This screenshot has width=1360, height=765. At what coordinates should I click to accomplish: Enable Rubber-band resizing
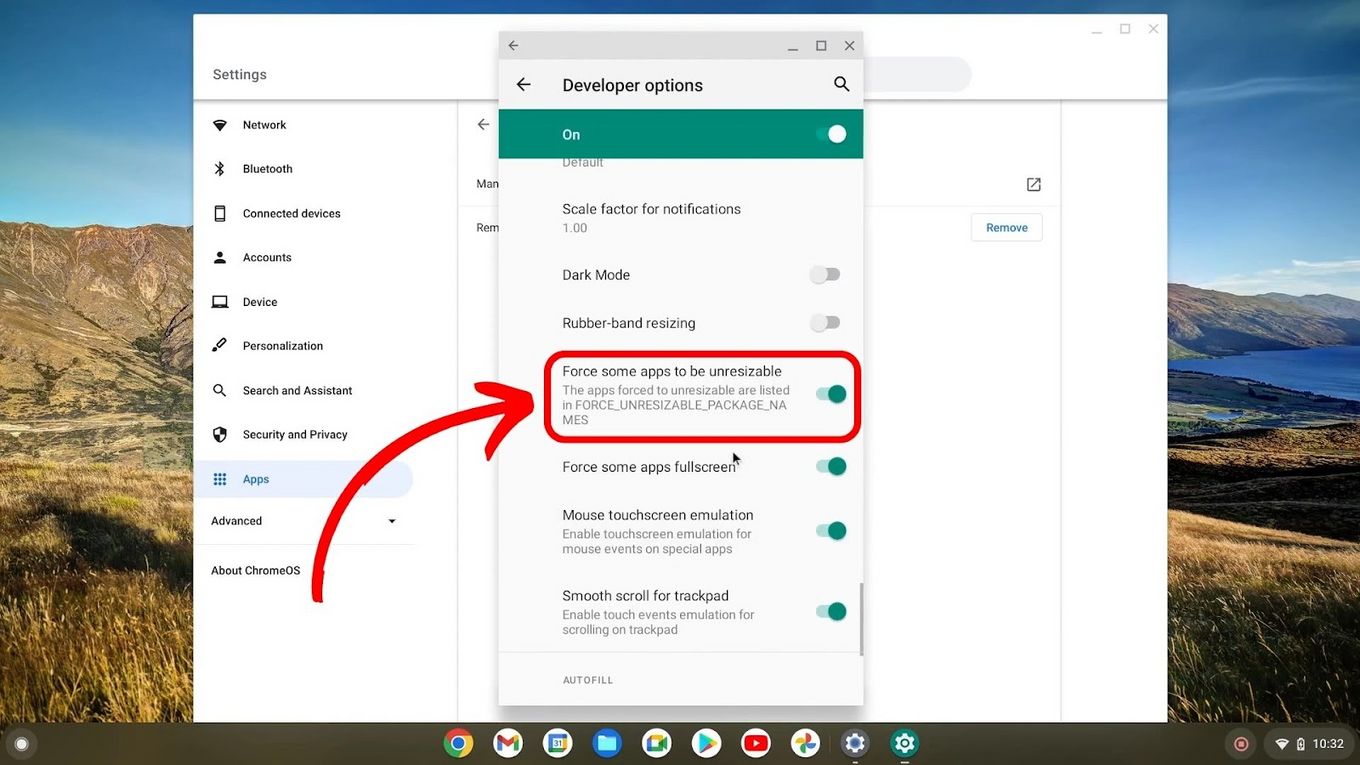[x=824, y=322]
